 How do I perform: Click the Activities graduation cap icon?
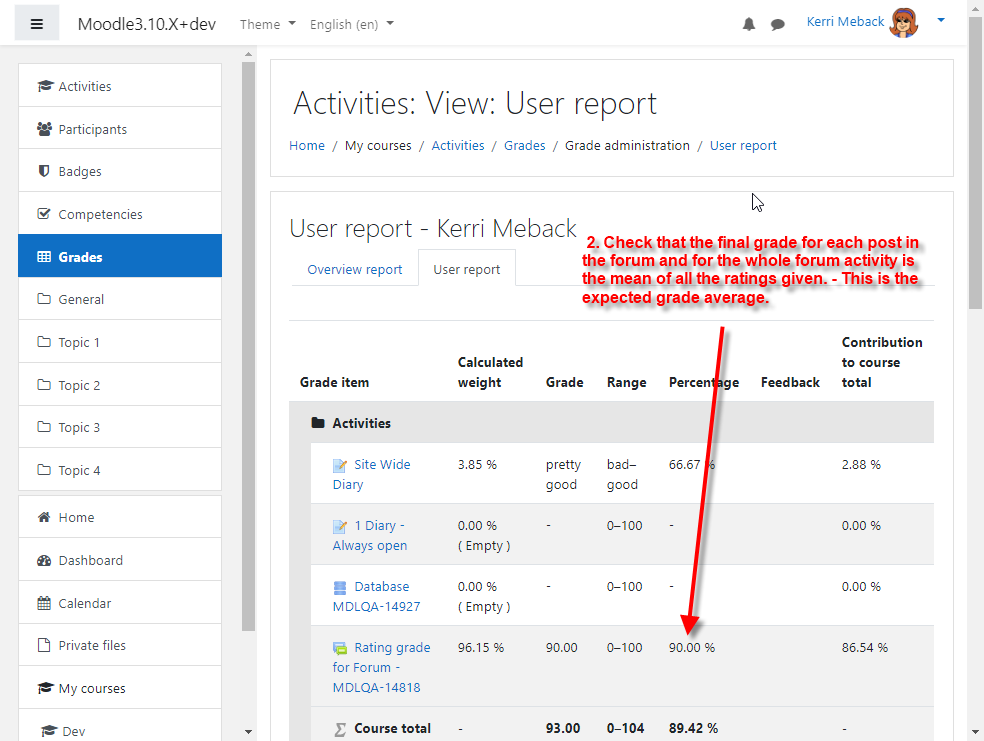[x=45, y=86]
